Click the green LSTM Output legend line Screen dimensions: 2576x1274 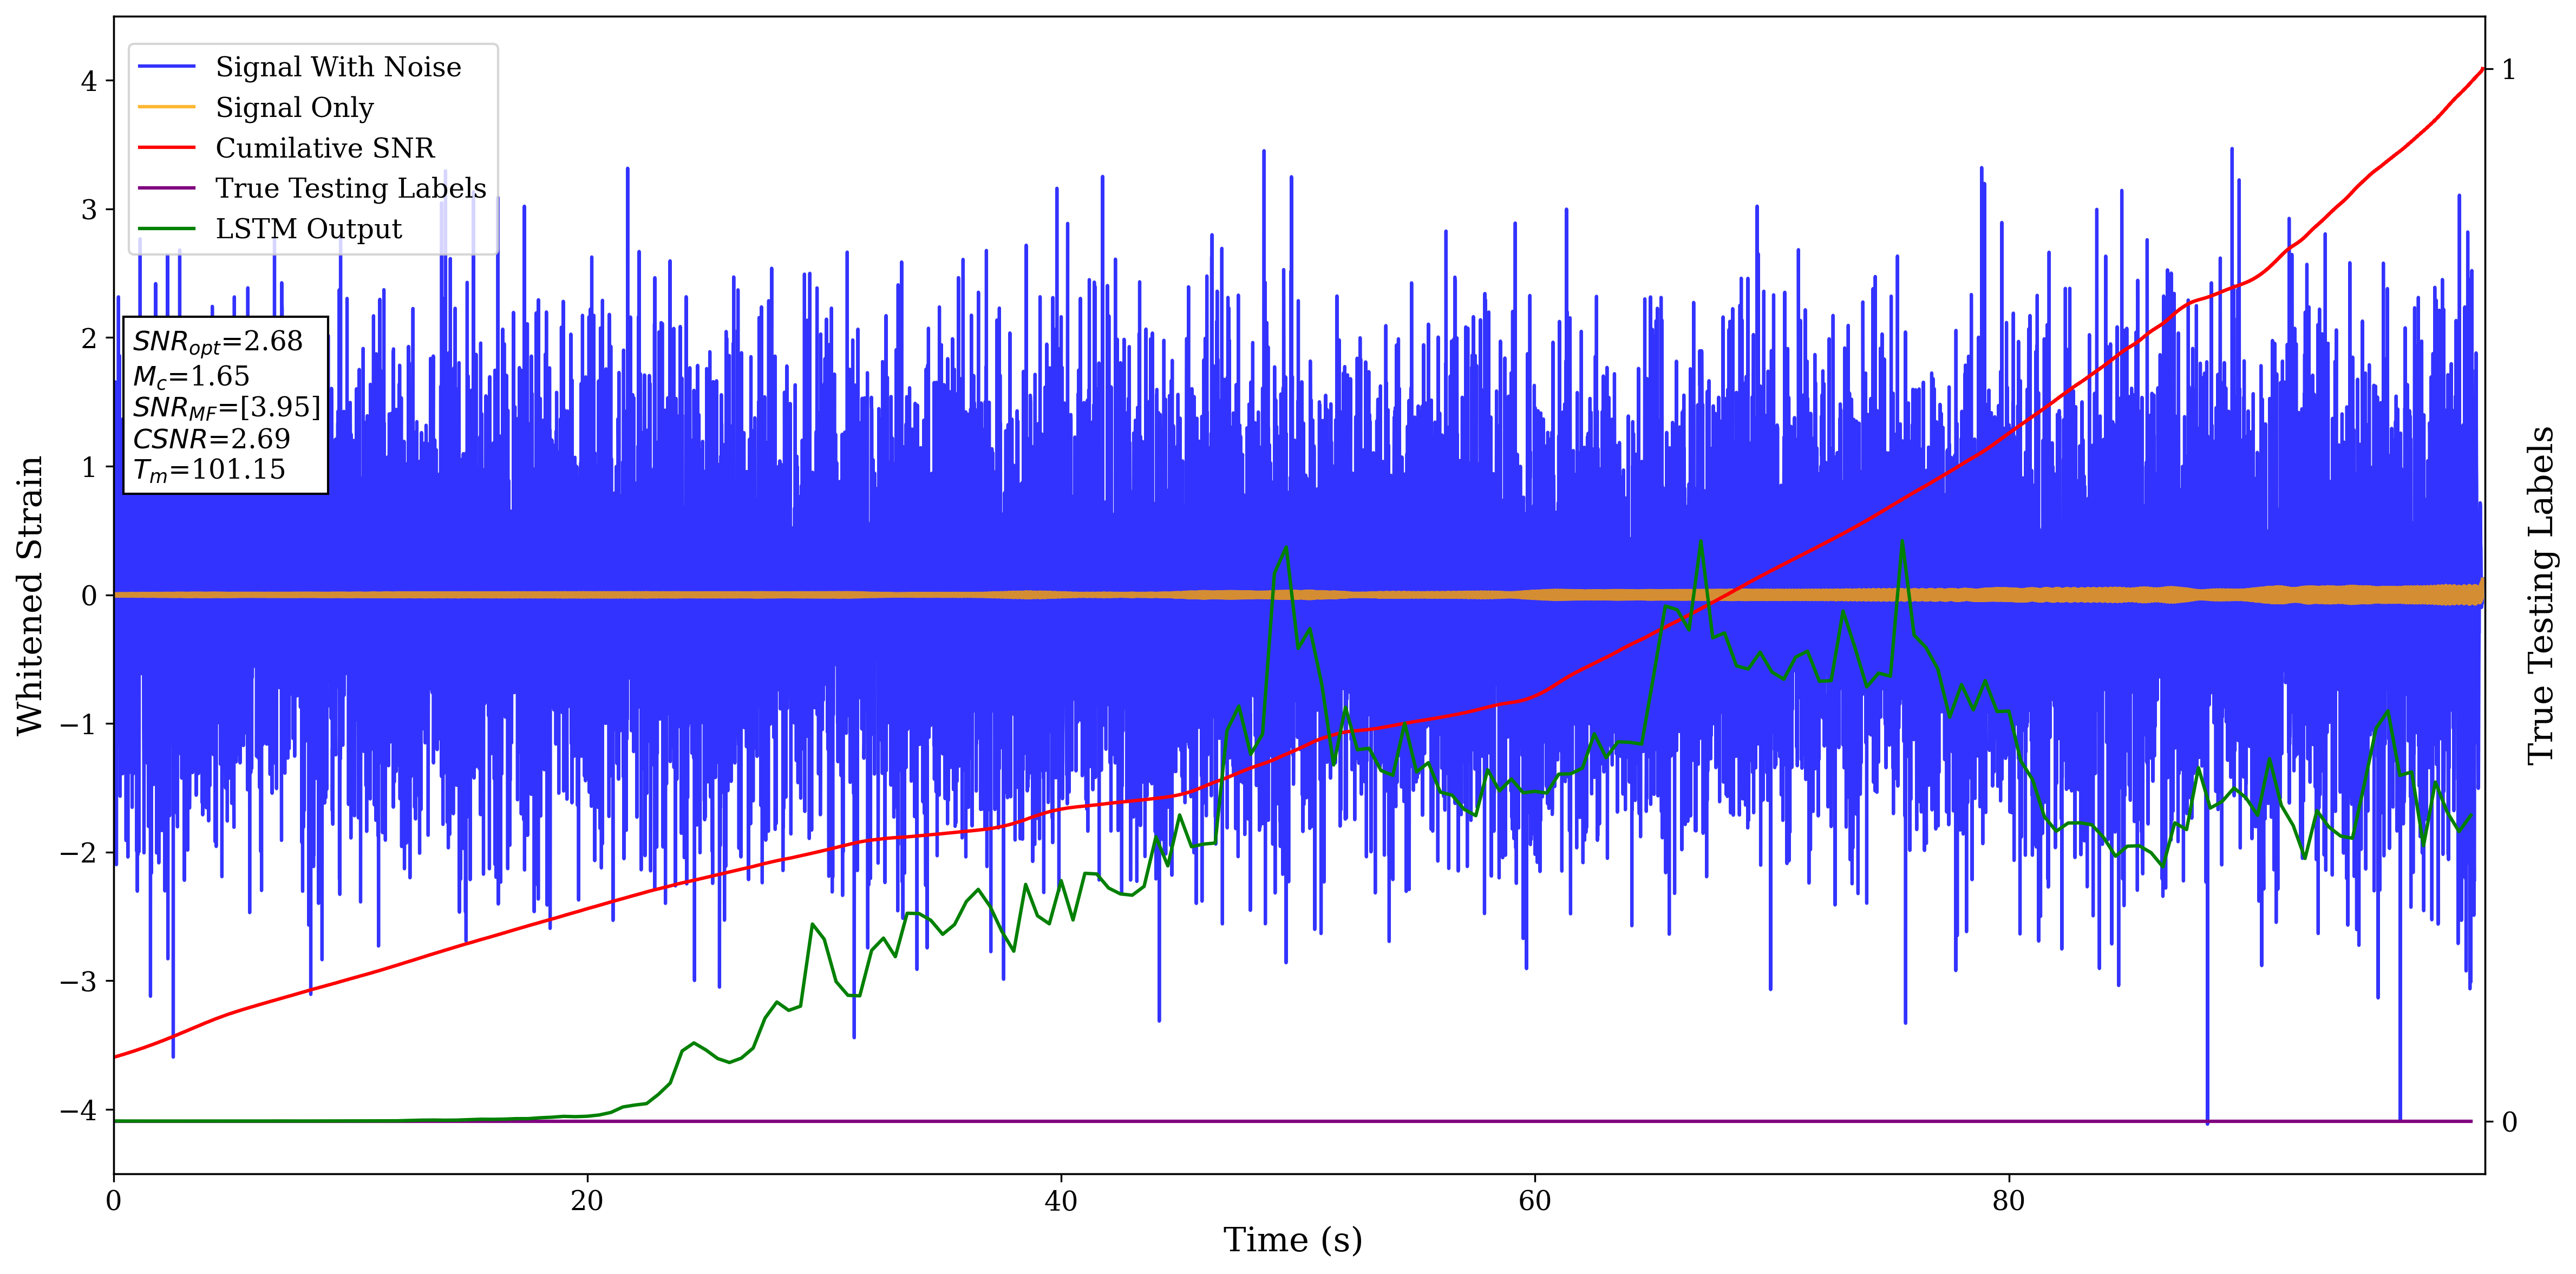click(167, 229)
